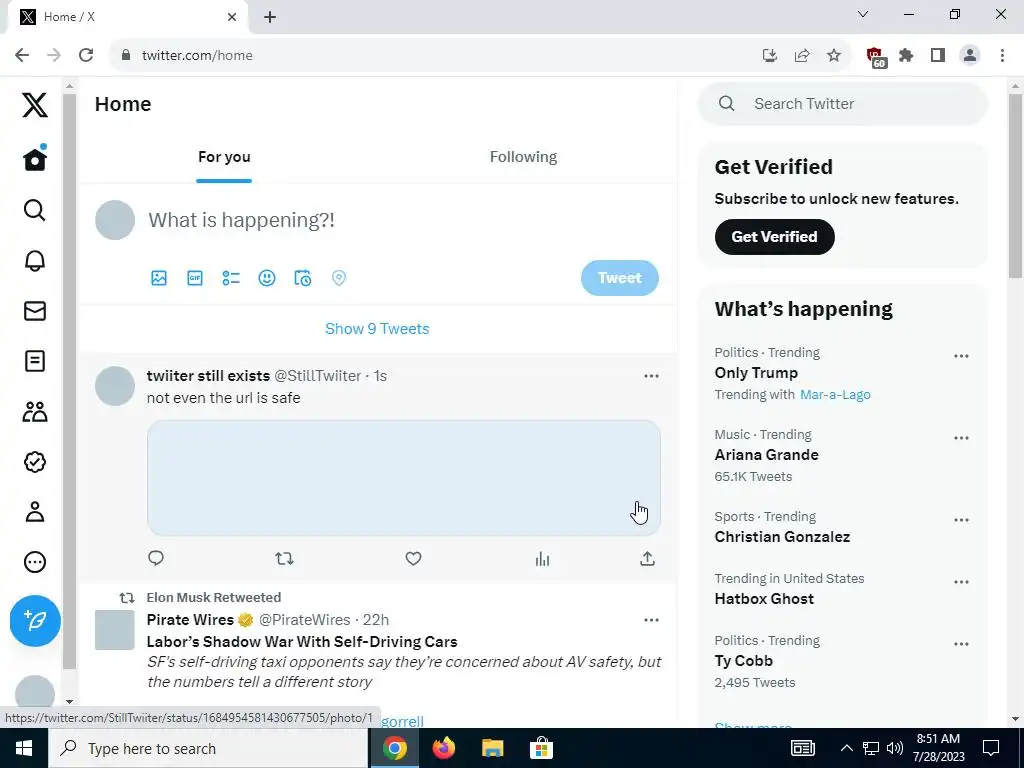
Task: Open options for Christian Gonzalez trend
Action: pyautogui.click(x=961, y=520)
